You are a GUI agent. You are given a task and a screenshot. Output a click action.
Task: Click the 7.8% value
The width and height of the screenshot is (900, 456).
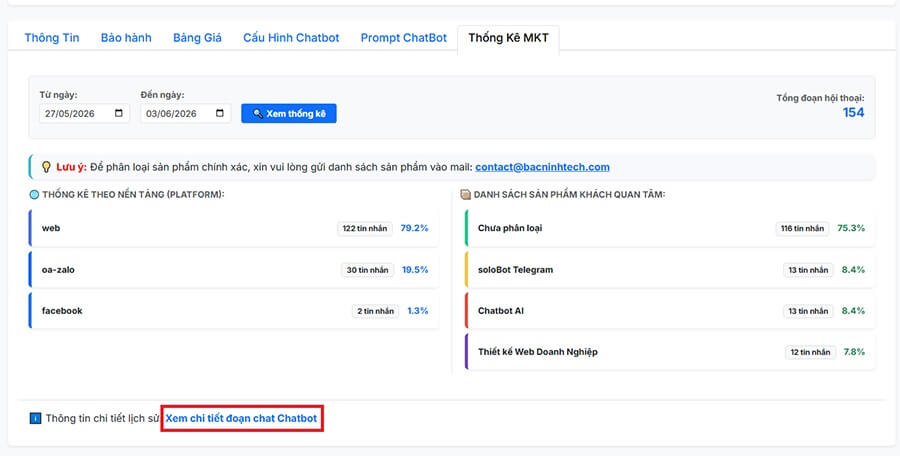click(854, 351)
